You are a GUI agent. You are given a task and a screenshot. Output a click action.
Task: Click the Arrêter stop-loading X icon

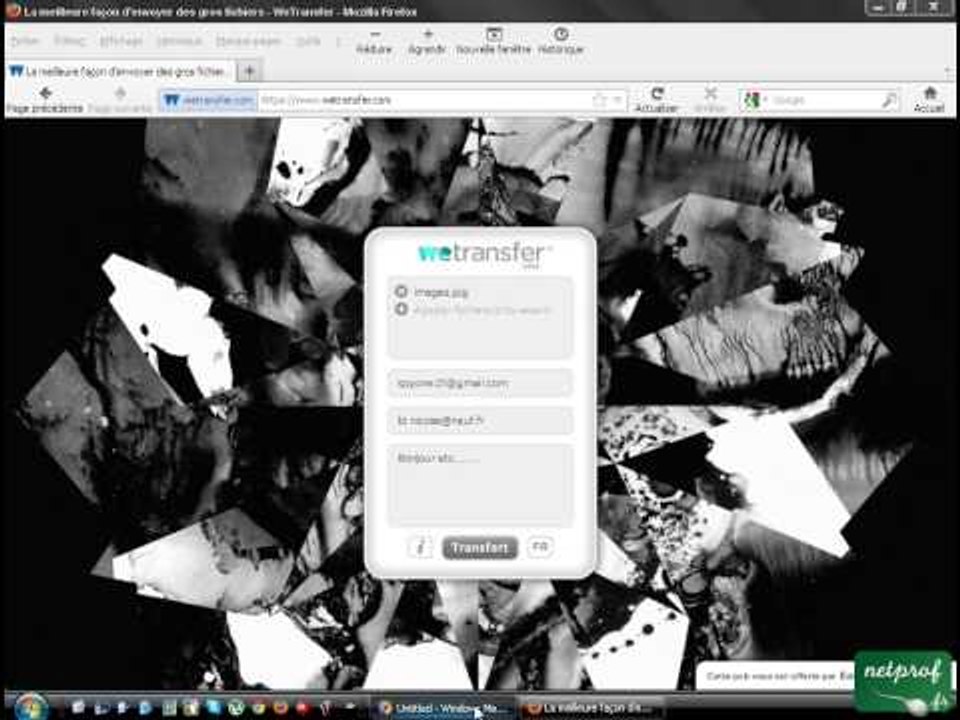click(x=710, y=100)
